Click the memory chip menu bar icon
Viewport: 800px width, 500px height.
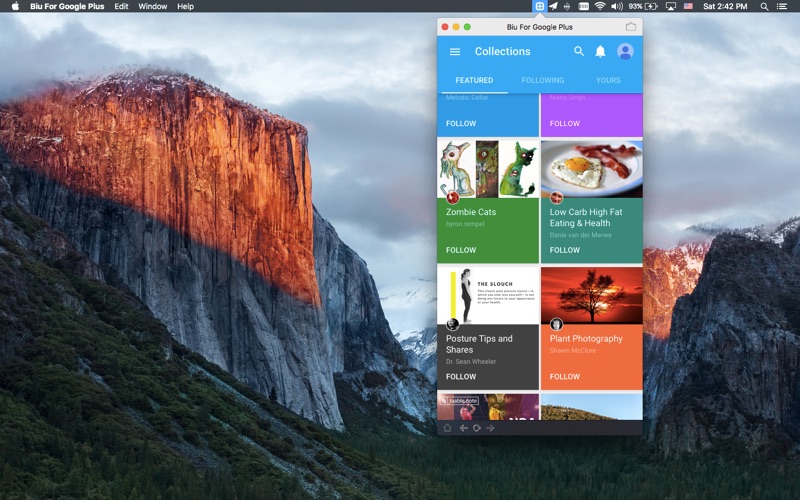[x=584, y=6]
